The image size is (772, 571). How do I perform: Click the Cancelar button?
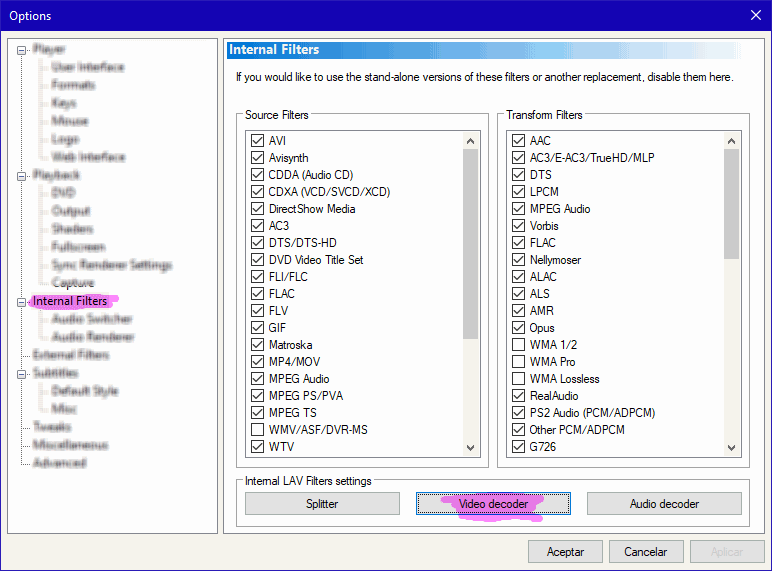(x=646, y=552)
